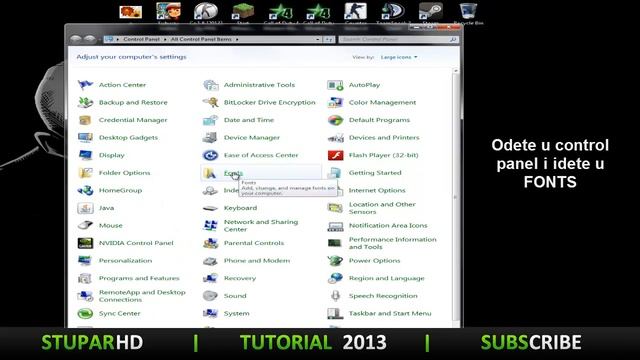Open the Color Management link
Screen dimensions: 640x360
point(382,102)
